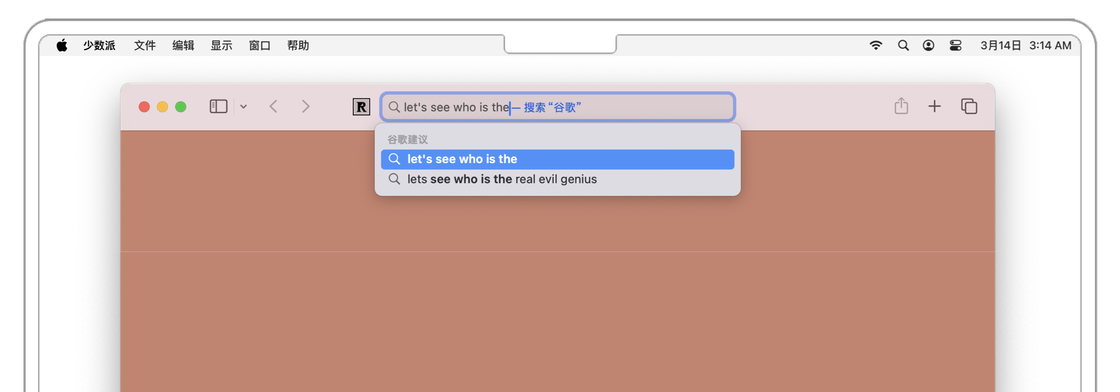
Task: Open Wi-Fi status in menu bar
Action: click(876, 46)
